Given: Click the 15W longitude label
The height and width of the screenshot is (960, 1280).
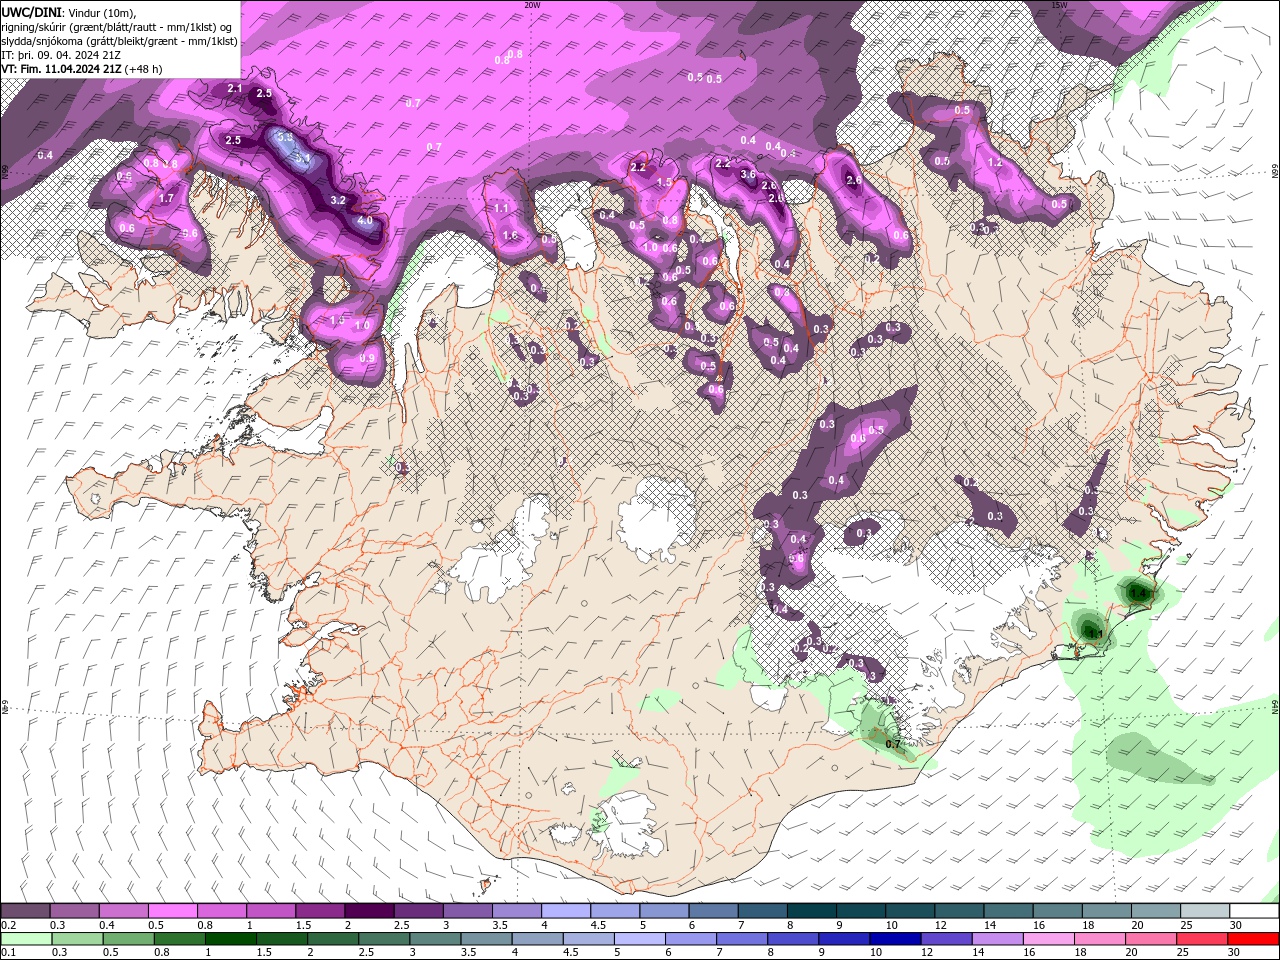Looking at the screenshot, I should click(x=1059, y=5).
